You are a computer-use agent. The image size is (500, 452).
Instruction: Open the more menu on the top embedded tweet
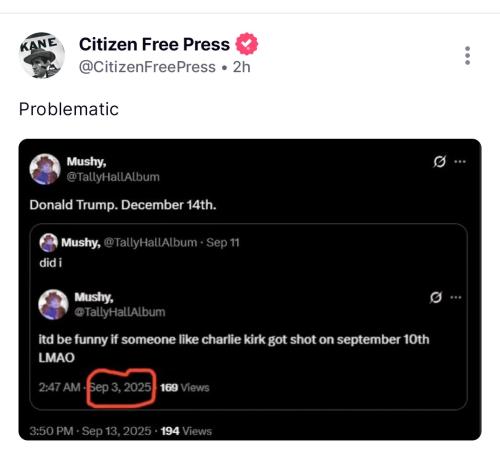tap(460, 162)
